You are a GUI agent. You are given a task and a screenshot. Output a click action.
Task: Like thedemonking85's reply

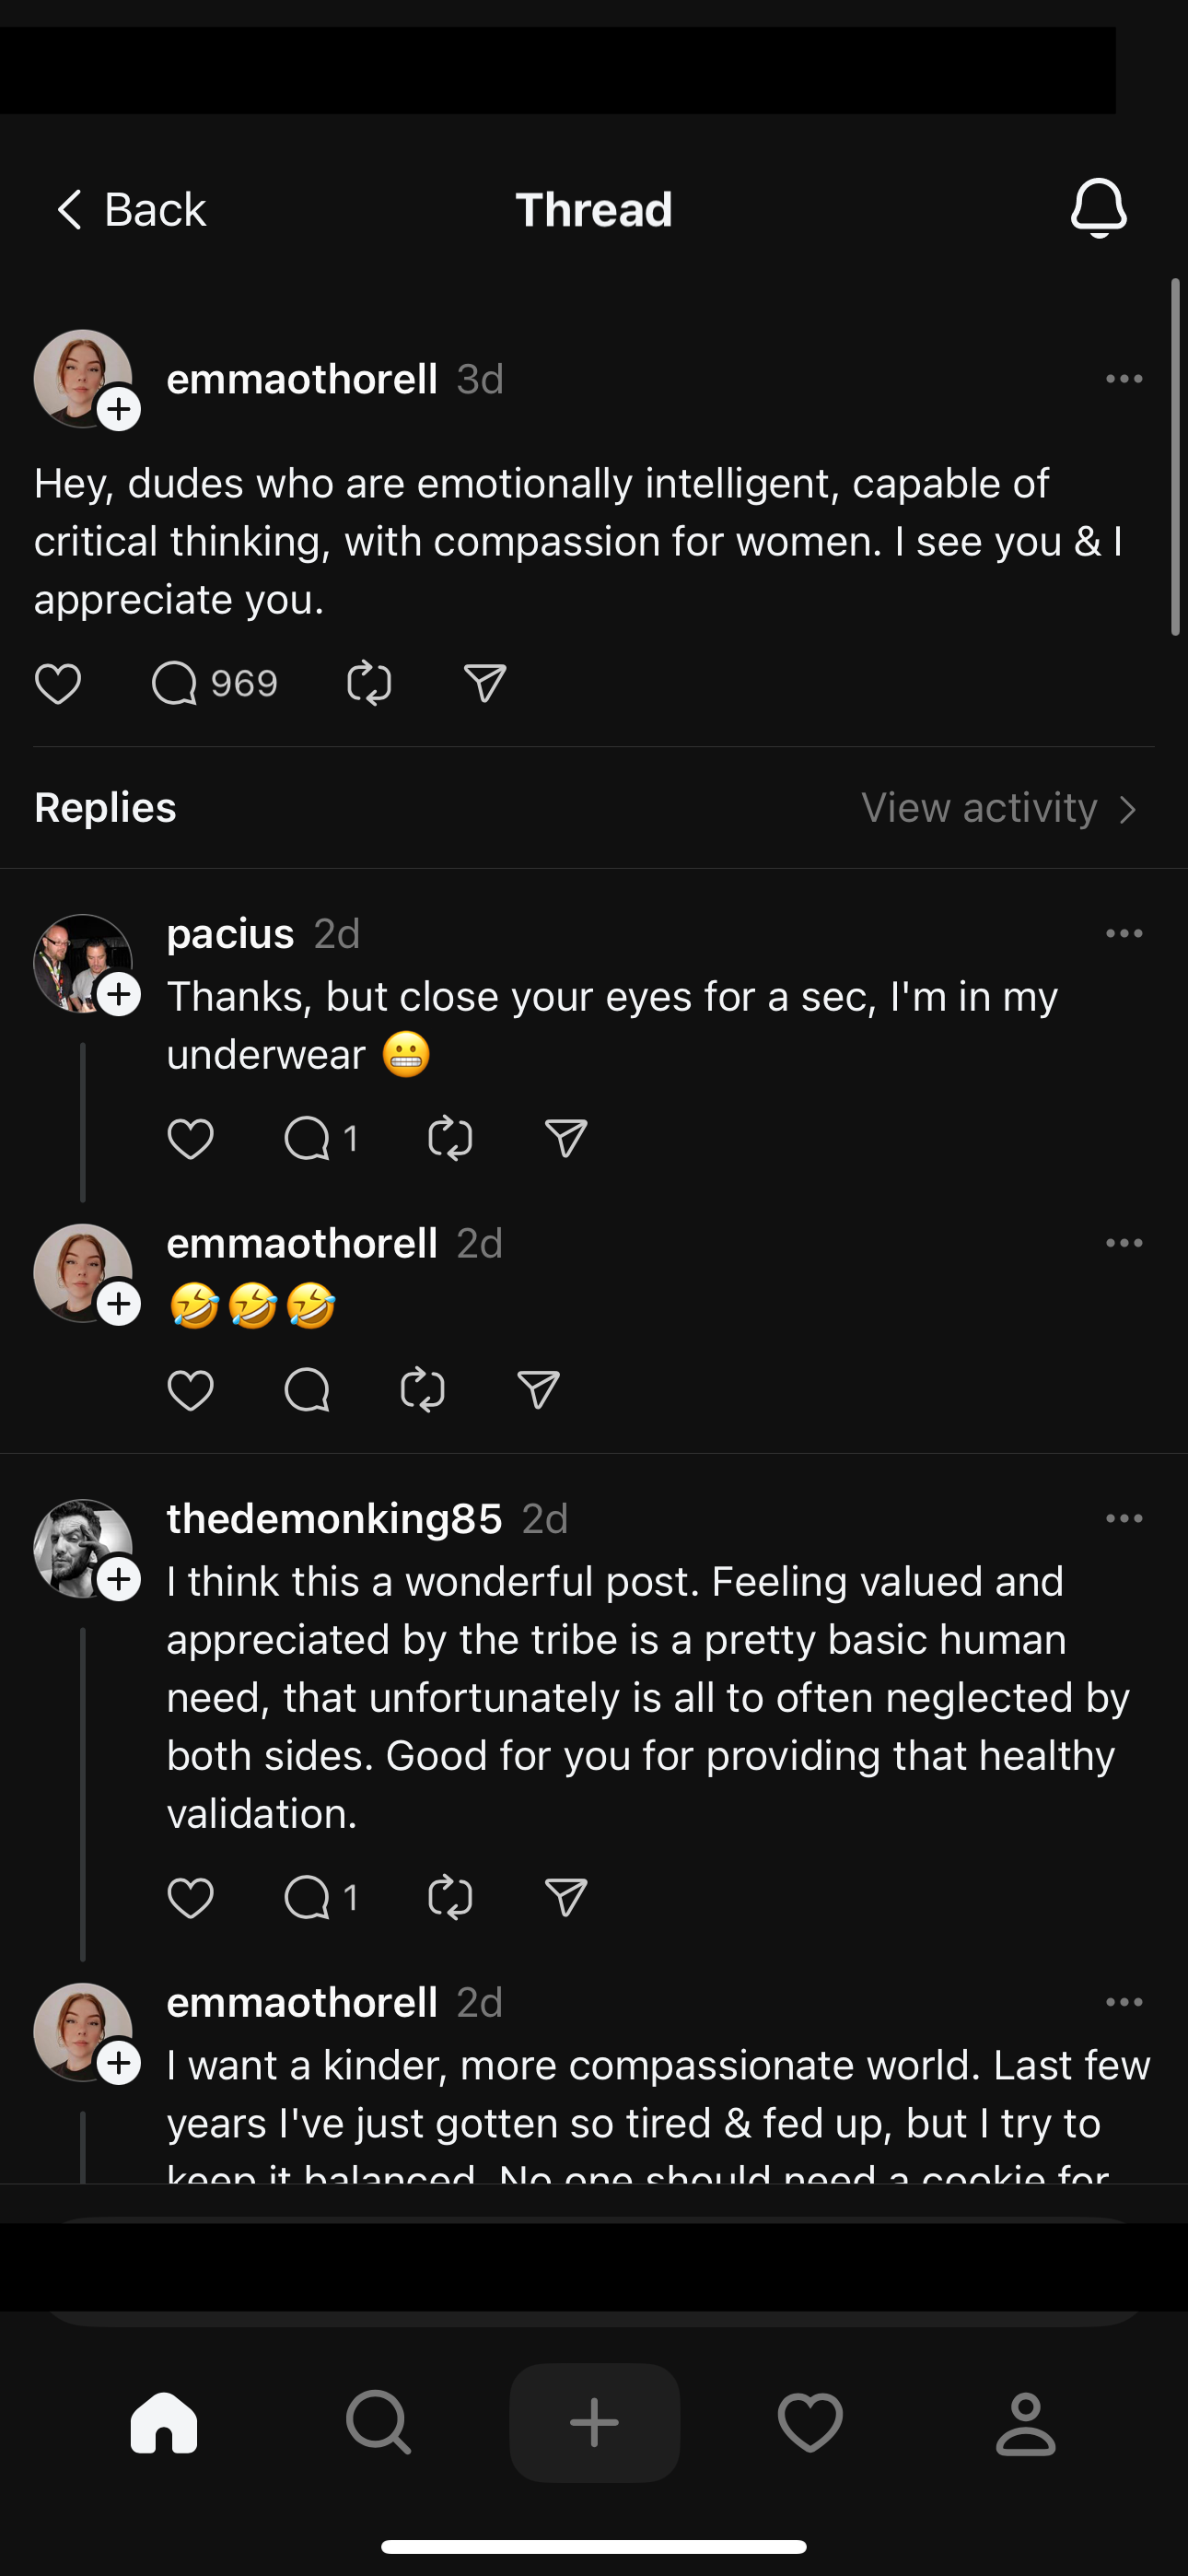pos(190,1897)
